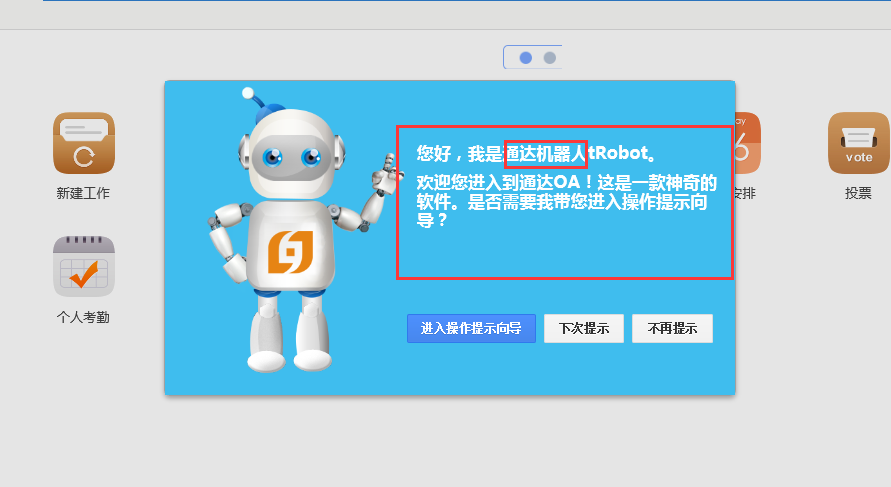The width and height of the screenshot is (891, 487).
Task: Click 不再提示 button
Action: (x=672, y=328)
